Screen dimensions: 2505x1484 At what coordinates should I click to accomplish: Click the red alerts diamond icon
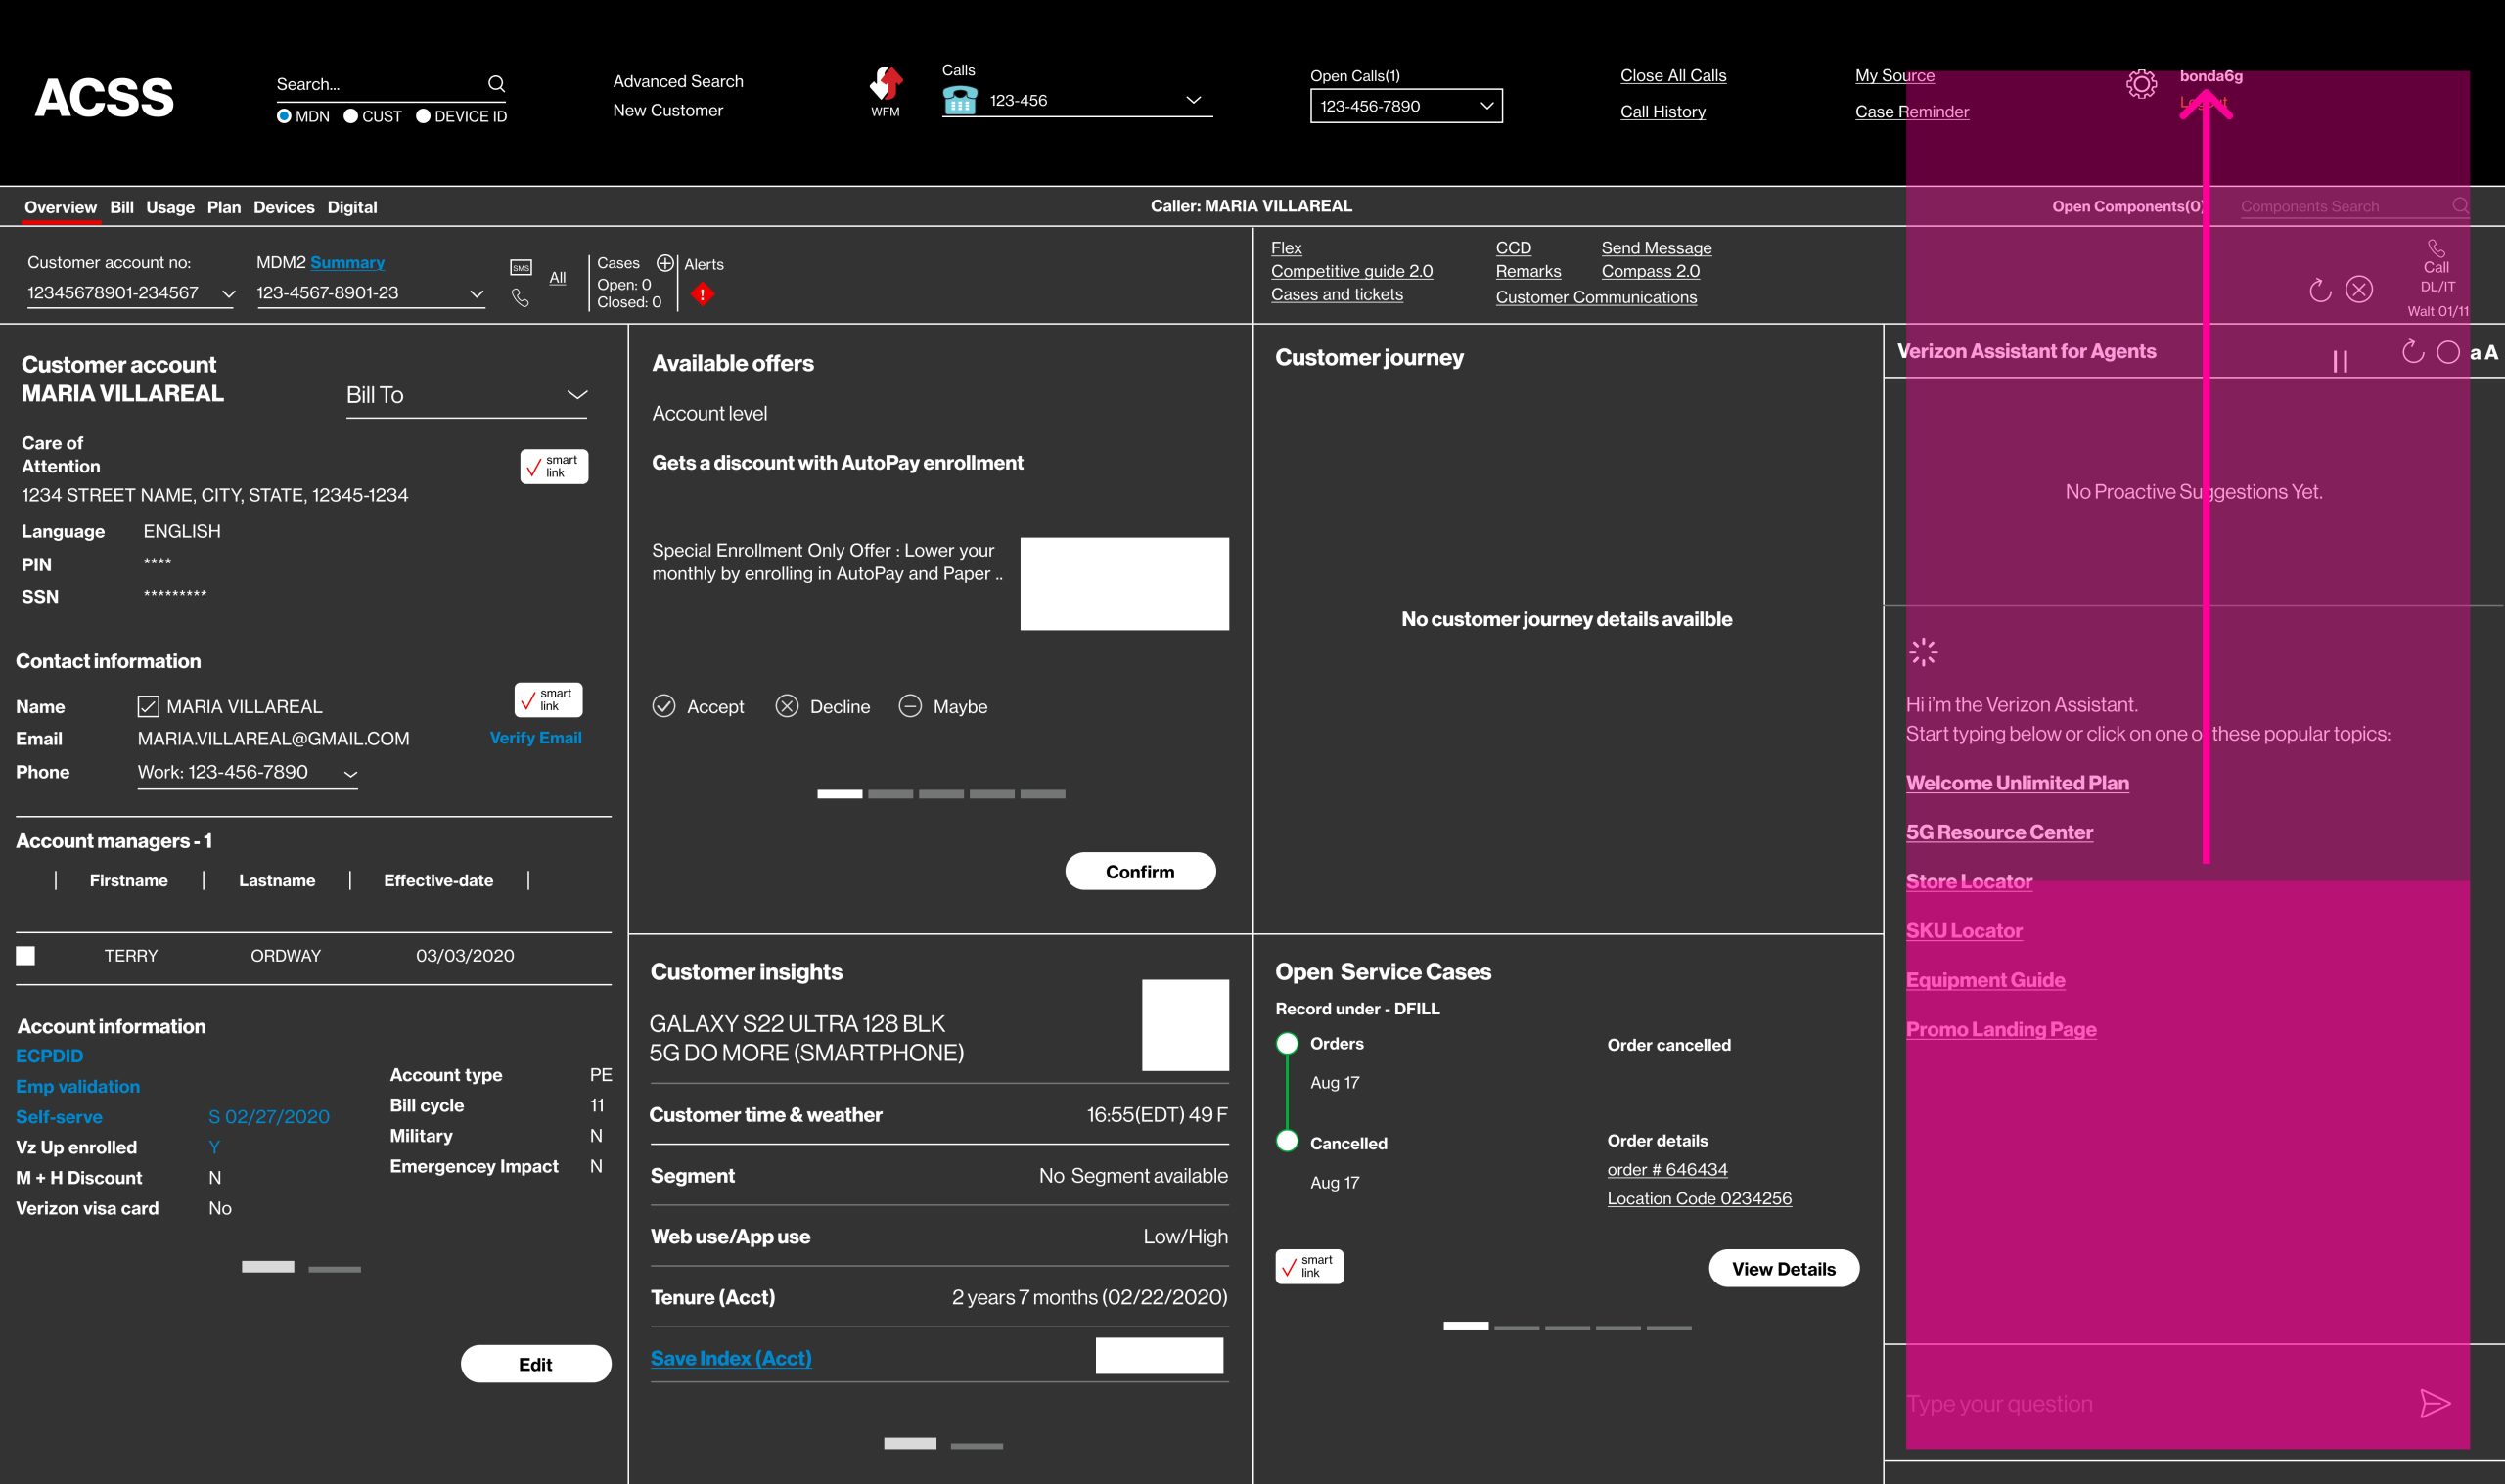[703, 294]
